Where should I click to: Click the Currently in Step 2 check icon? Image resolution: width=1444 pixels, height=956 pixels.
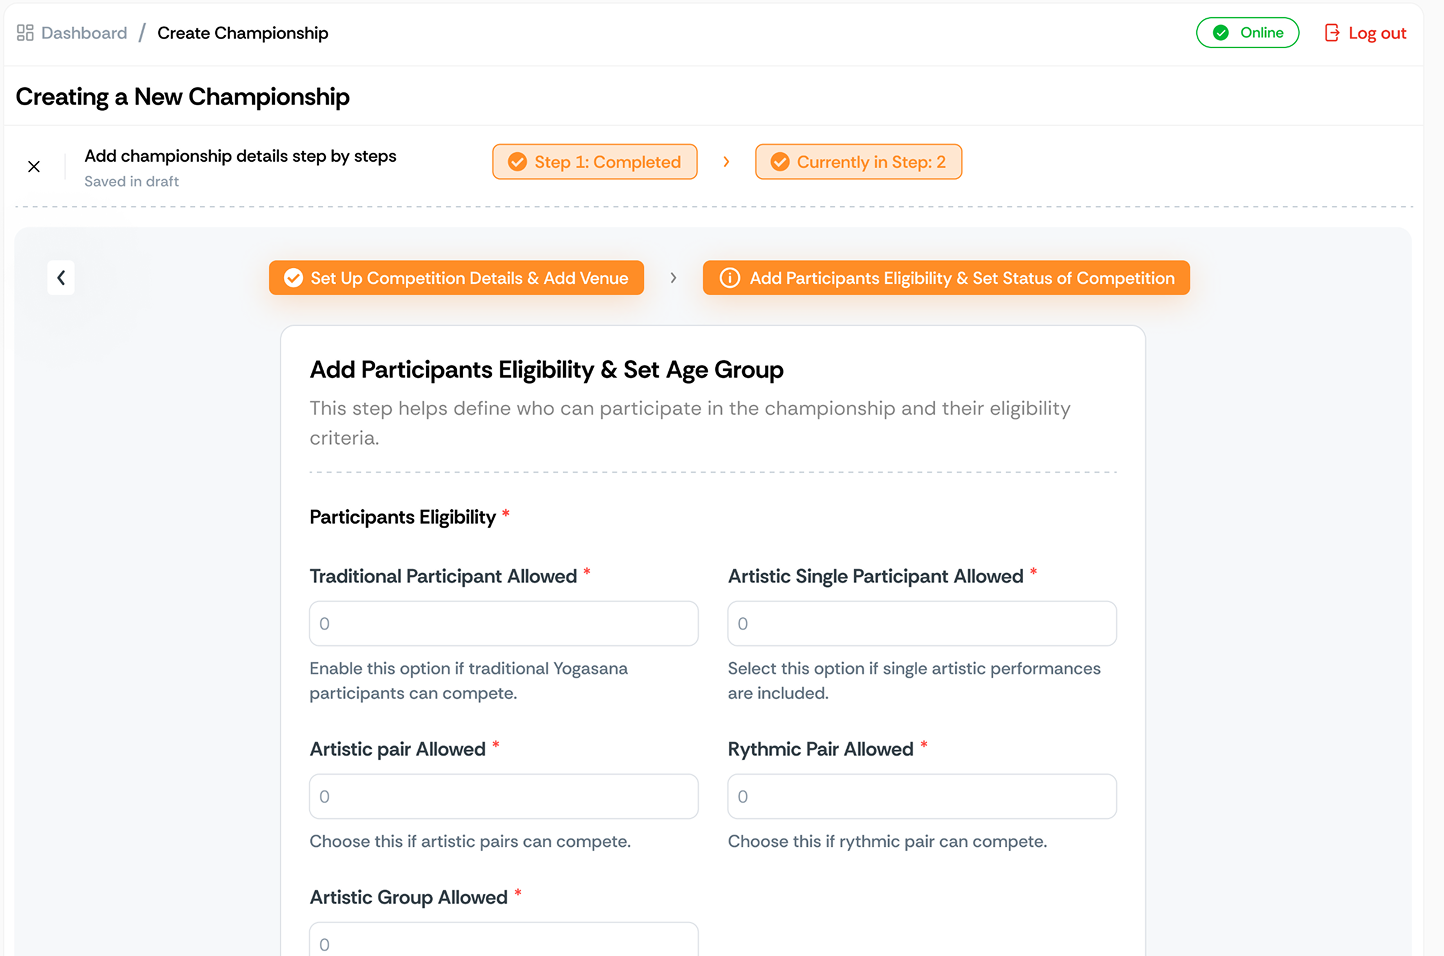[780, 162]
